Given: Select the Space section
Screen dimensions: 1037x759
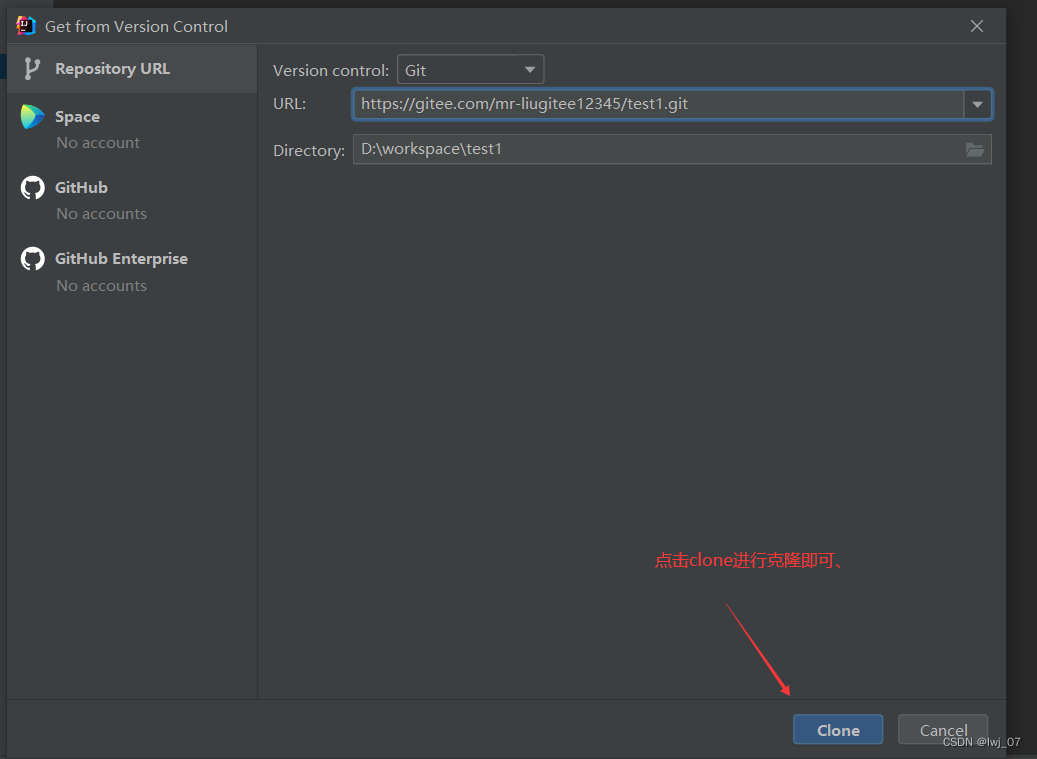Looking at the screenshot, I should [x=132, y=129].
